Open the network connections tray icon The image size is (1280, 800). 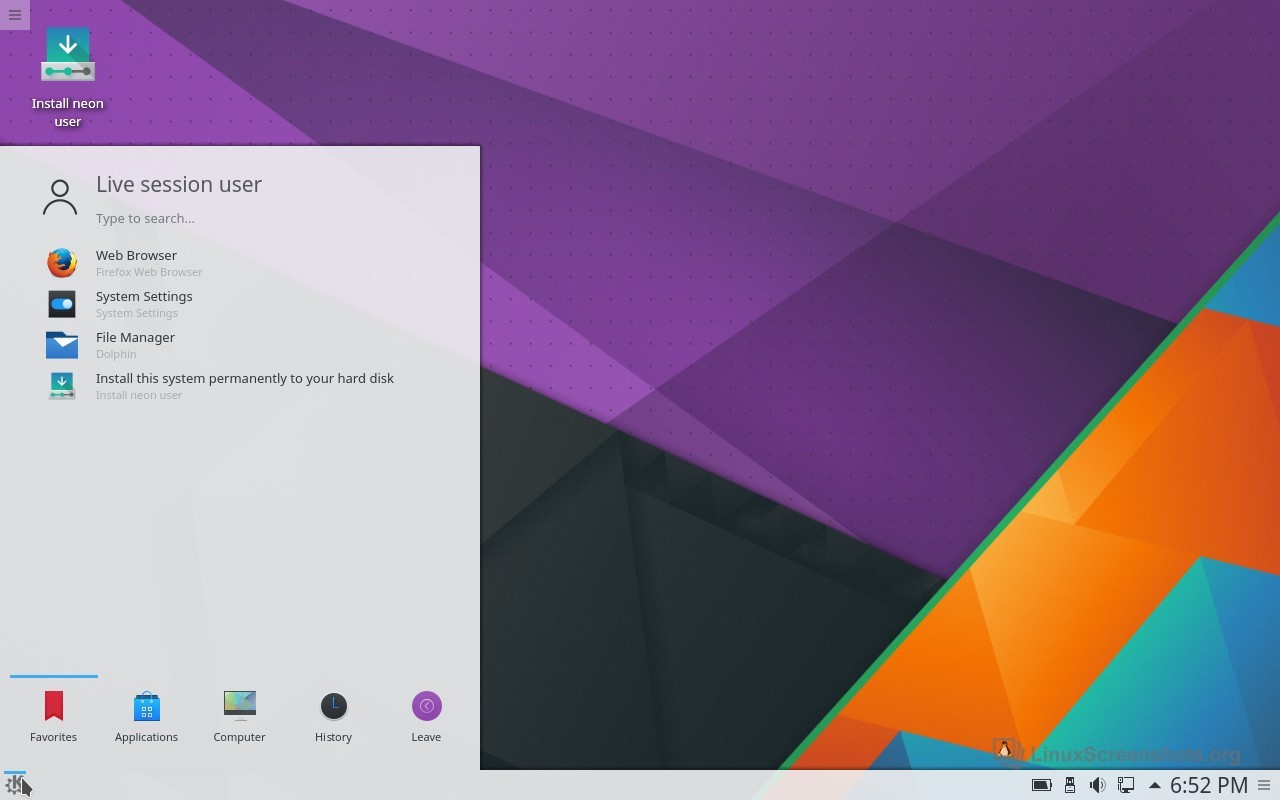click(x=1125, y=786)
